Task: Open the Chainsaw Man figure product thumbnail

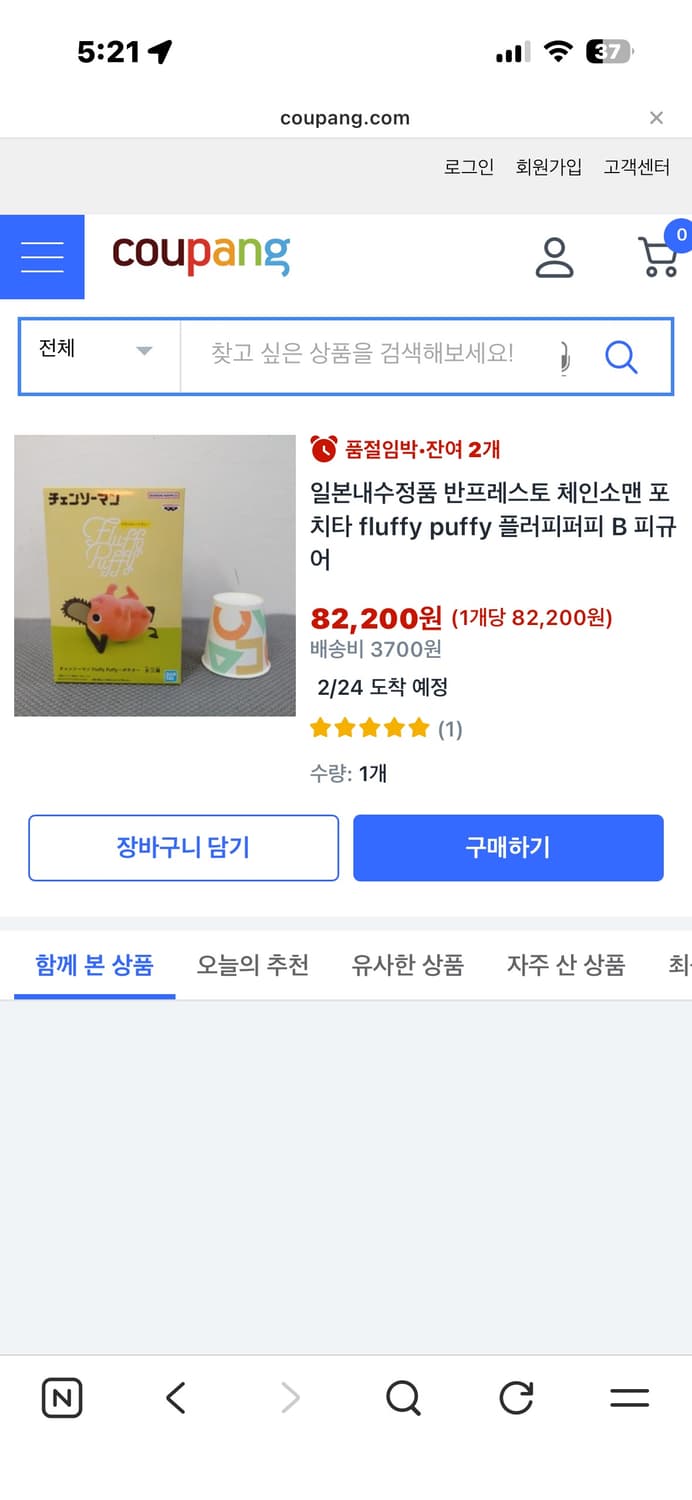Action: coord(154,575)
